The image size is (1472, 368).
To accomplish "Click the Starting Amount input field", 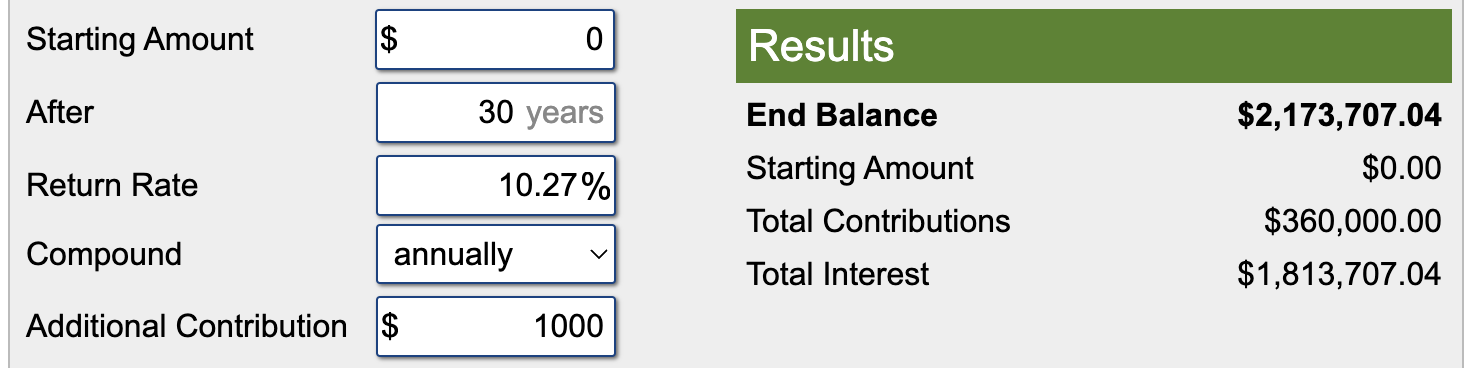I will pyautogui.click(x=494, y=40).
